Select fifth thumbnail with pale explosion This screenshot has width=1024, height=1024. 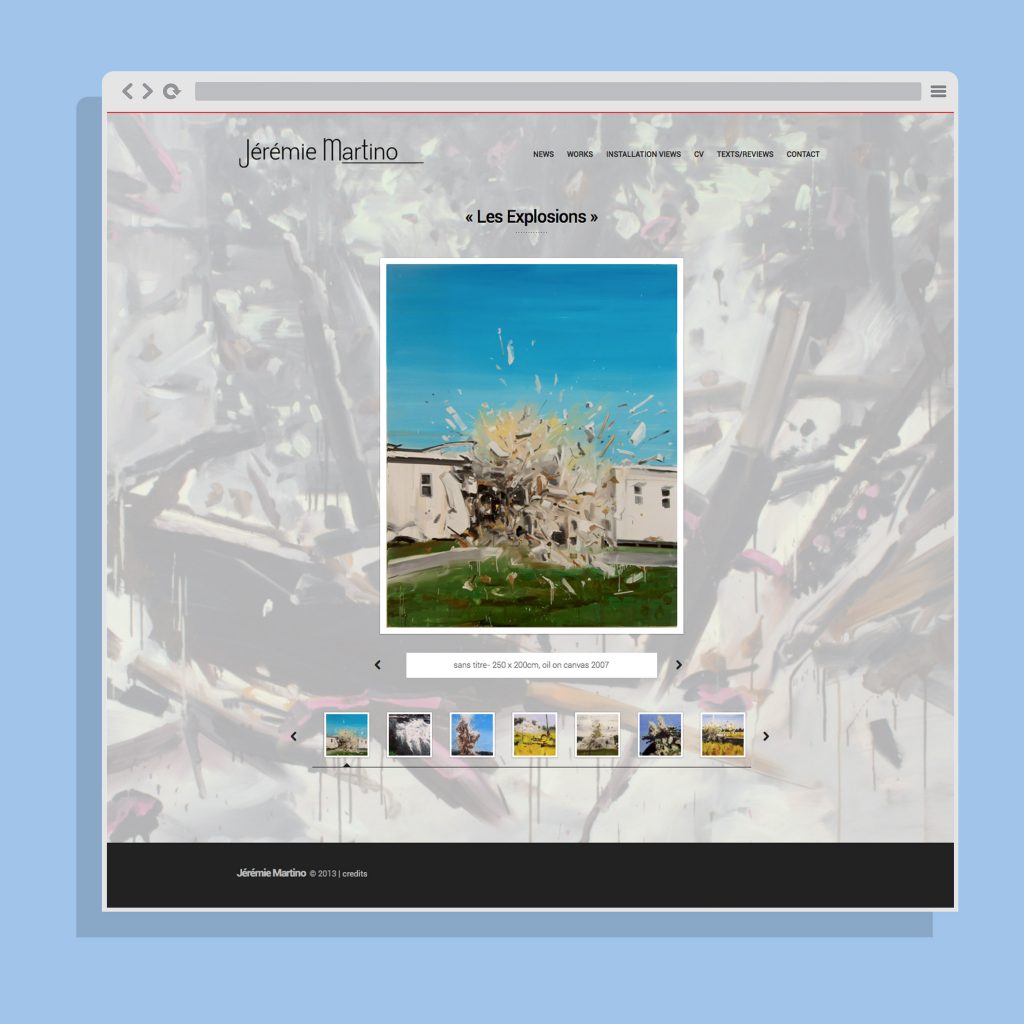[x=598, y=735]
